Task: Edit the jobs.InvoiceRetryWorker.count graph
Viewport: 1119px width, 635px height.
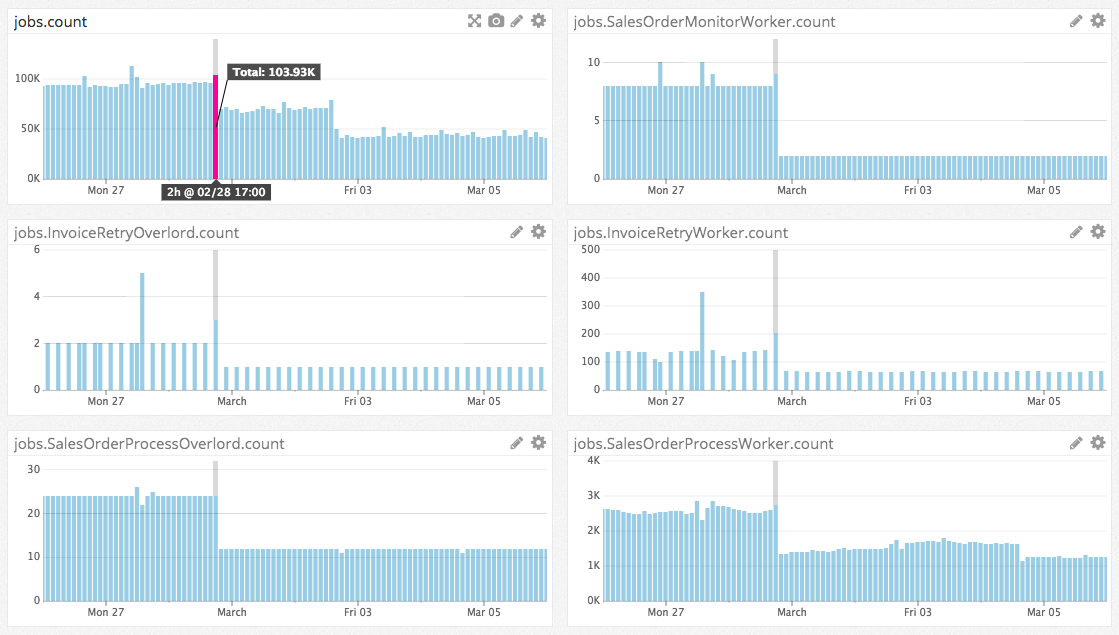Action: (1076, 232)
